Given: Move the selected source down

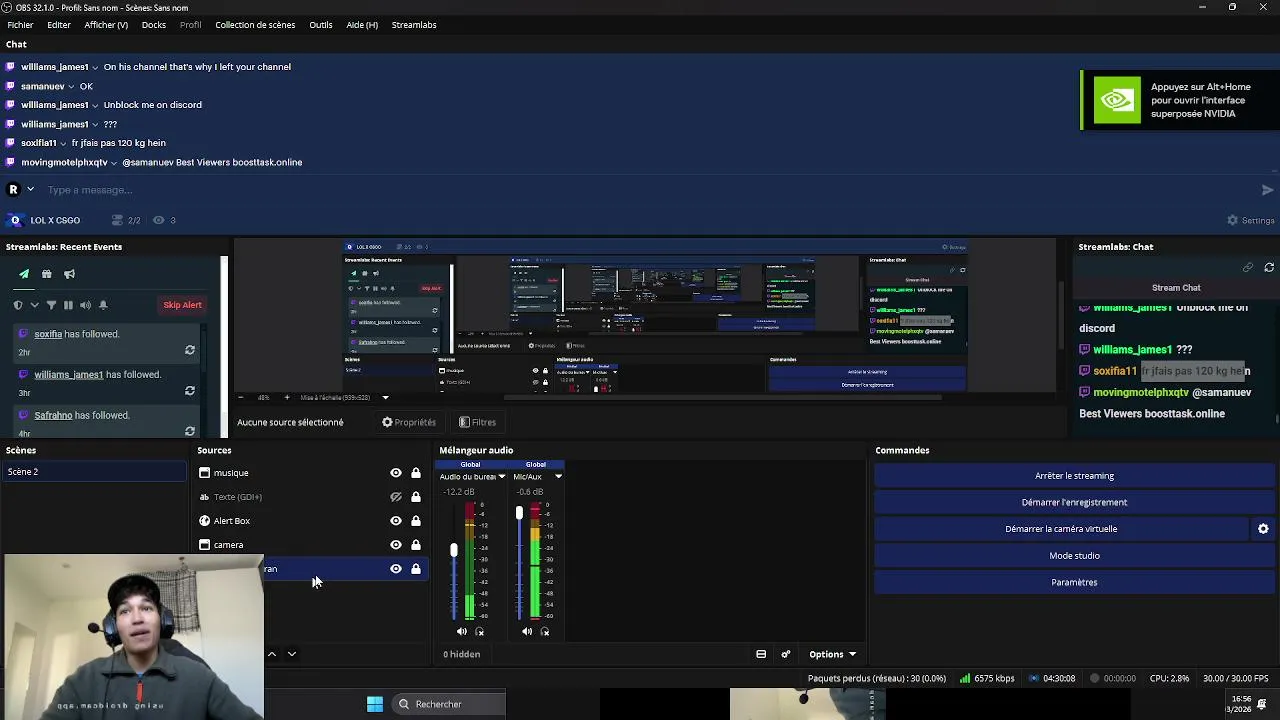Looking at the screenshot, I should pos(292,654).
